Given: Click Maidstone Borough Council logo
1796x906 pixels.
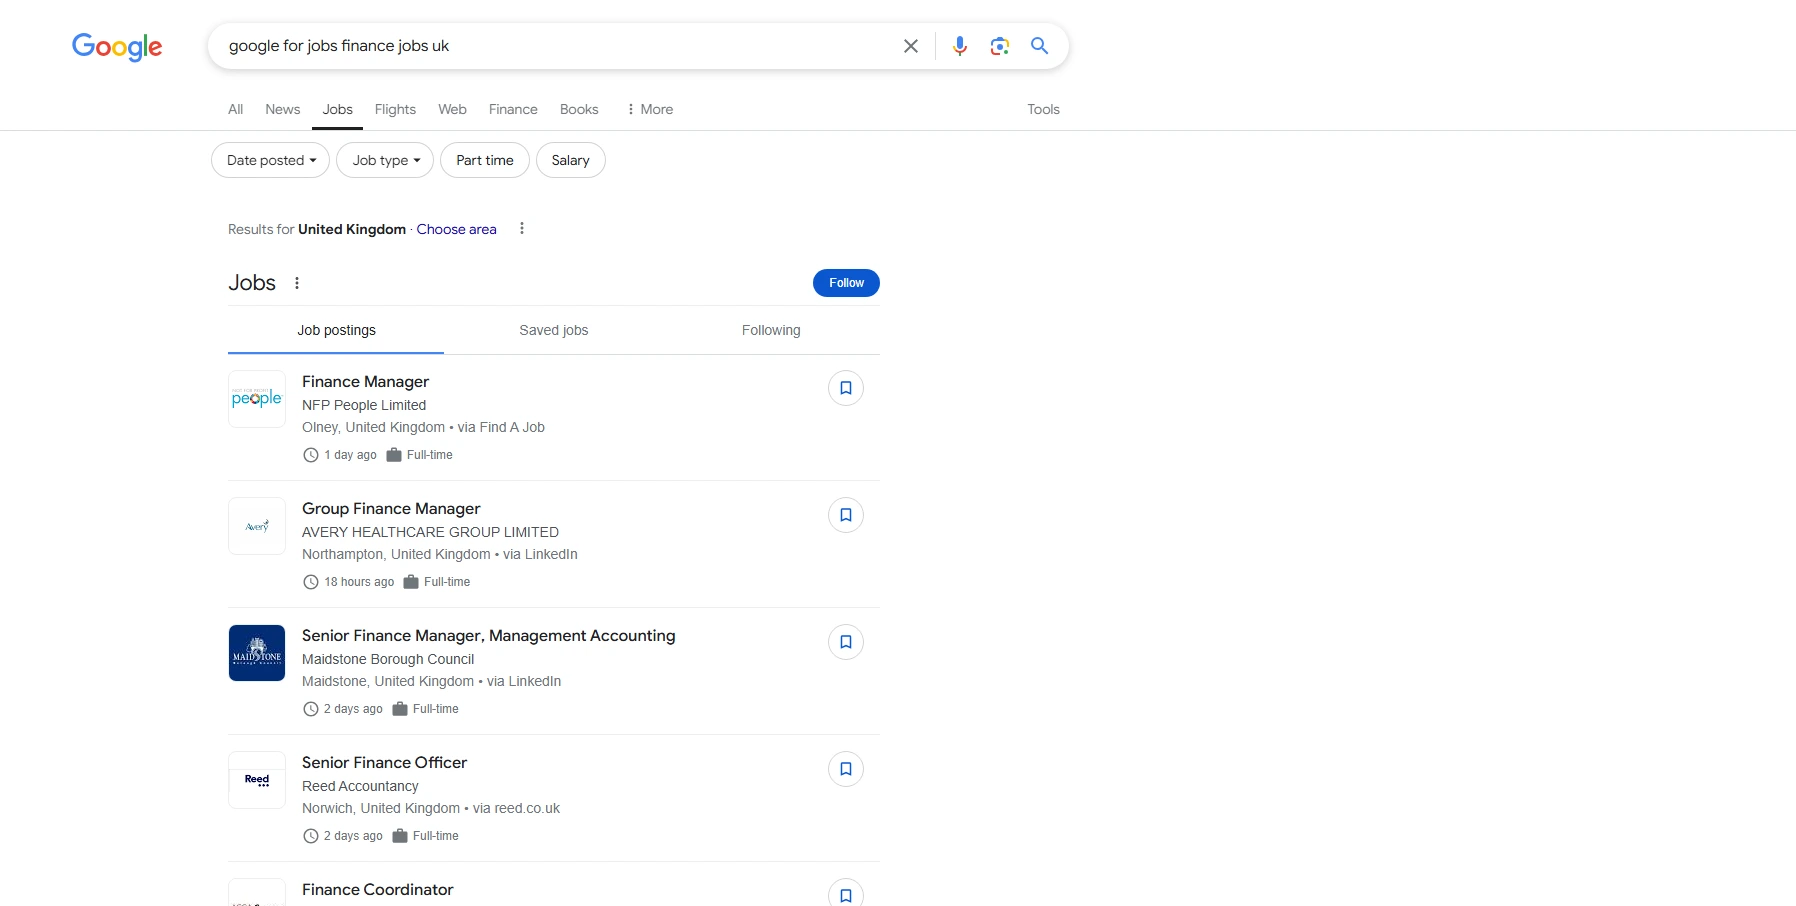Looking at the screenshot, I should [x=257, y=653].
